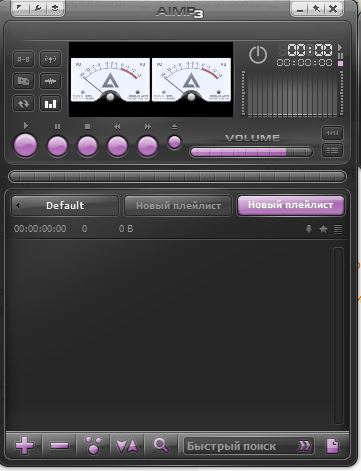Close the AIMP3 player

point(333,9)
